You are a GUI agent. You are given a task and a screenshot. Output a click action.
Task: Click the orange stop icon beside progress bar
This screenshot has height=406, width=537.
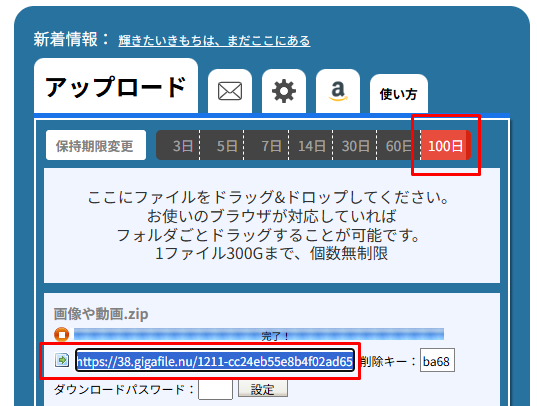[x=62, y=334]
